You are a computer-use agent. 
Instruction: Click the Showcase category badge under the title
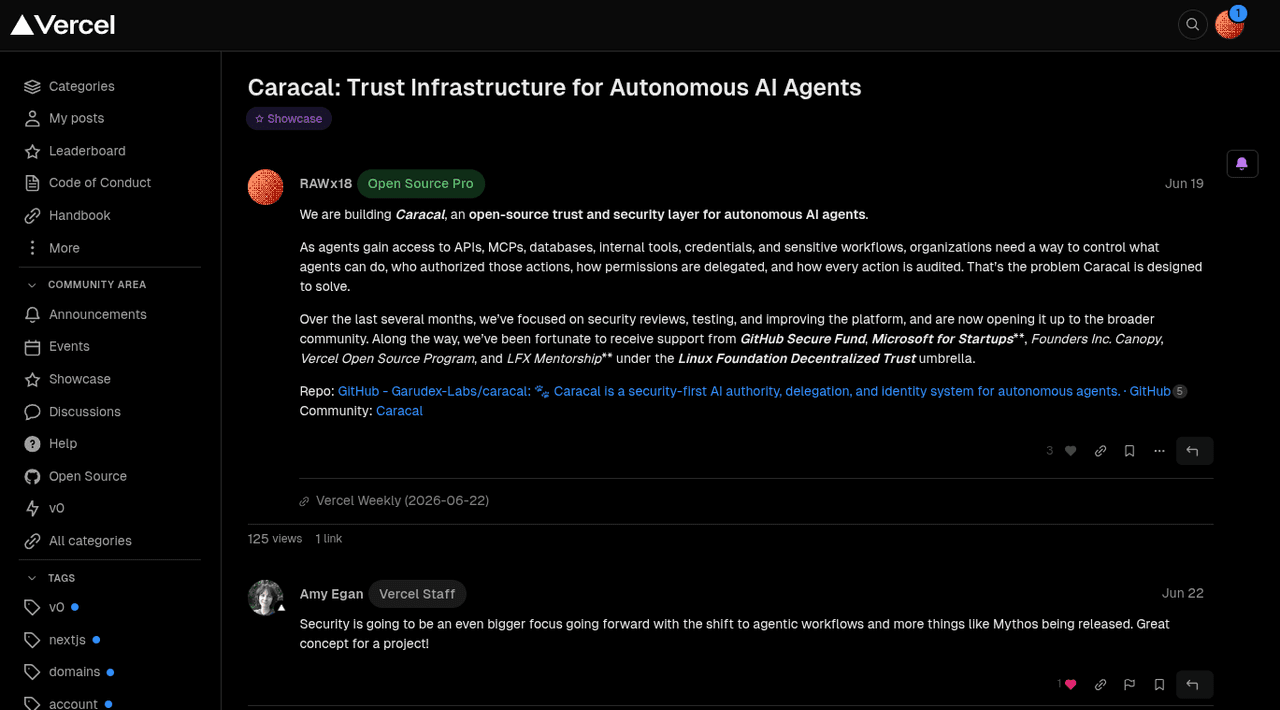tap(289, 119)
